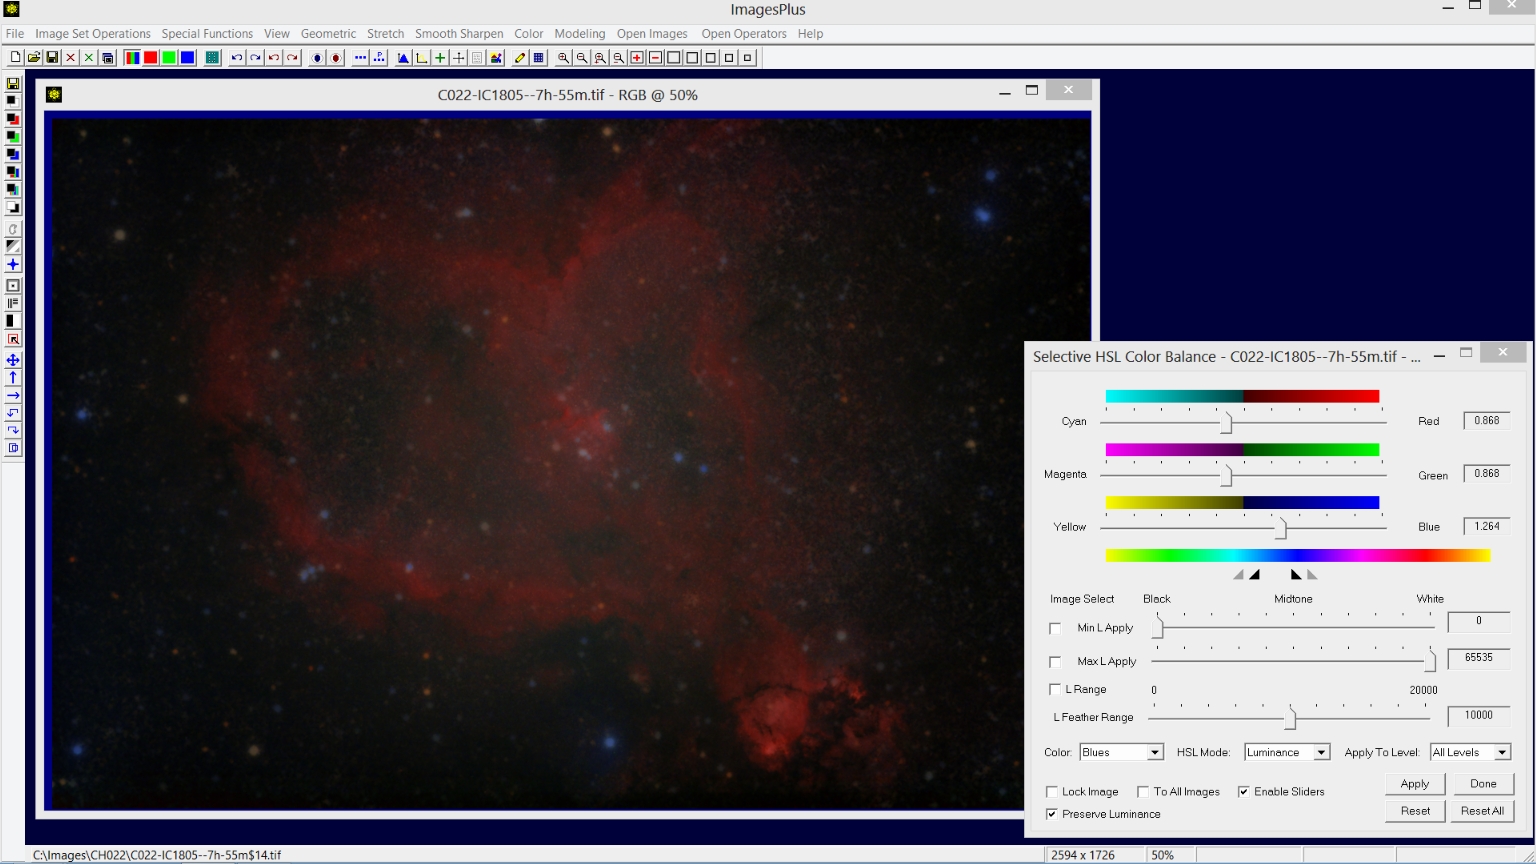Image resolution: width=1536 pixels, height=864 pixels.
Task: Open the Apply To Level dropdown
Action: [1470, 752]
